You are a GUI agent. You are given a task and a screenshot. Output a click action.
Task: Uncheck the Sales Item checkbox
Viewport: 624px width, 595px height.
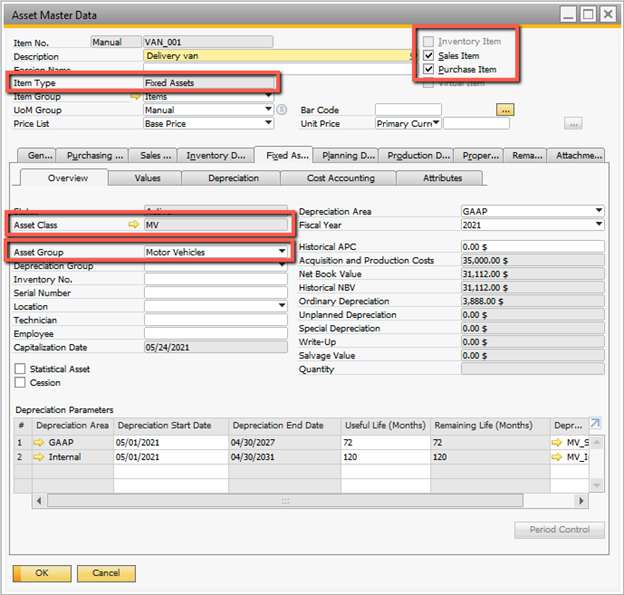click(x=428, y=55)
